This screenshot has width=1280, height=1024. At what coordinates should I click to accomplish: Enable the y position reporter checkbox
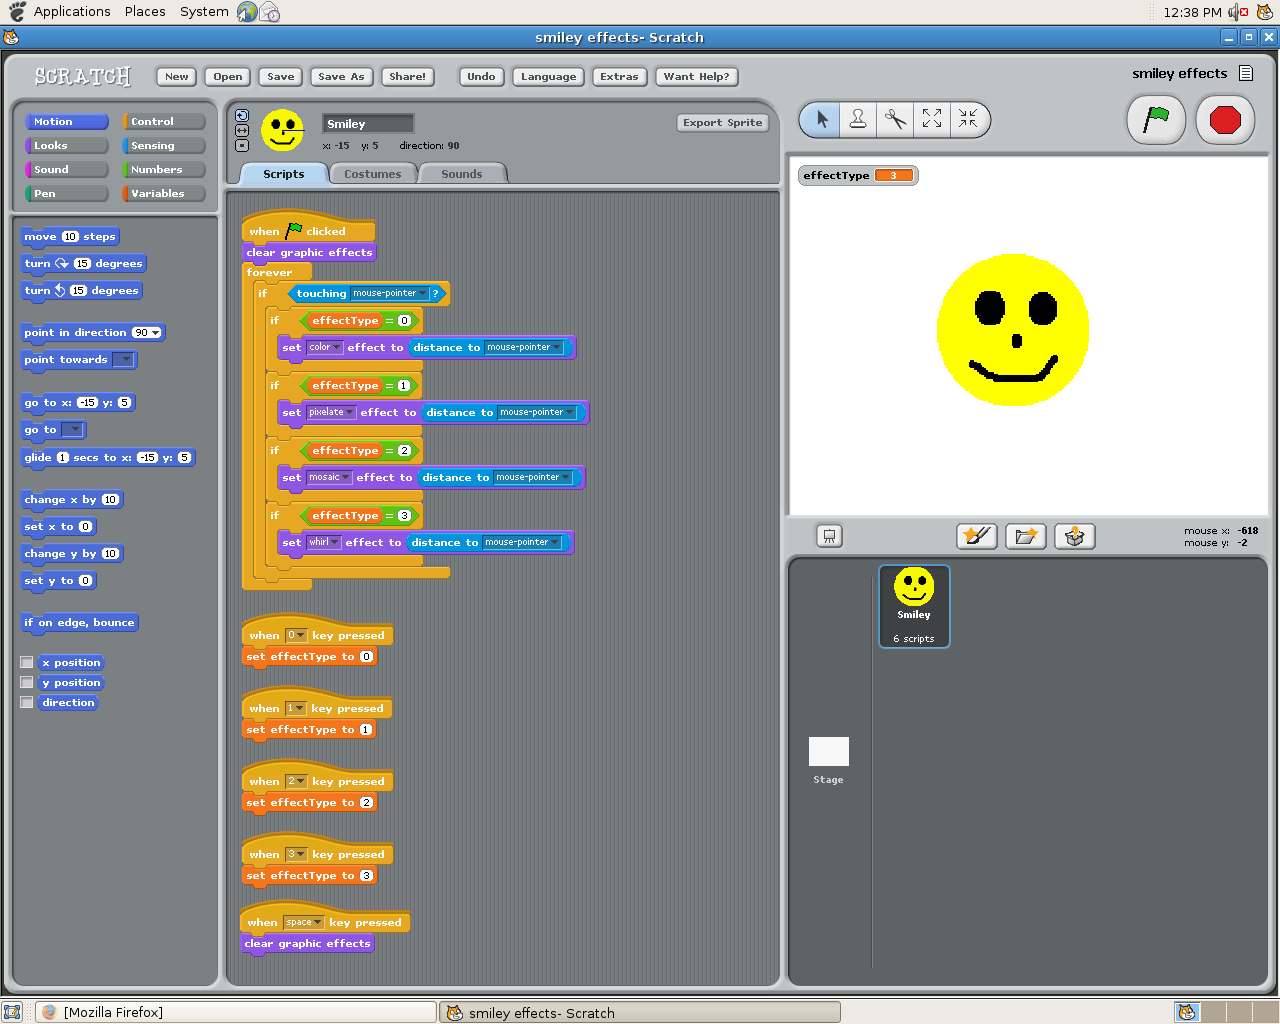click(x=27, y=682)
